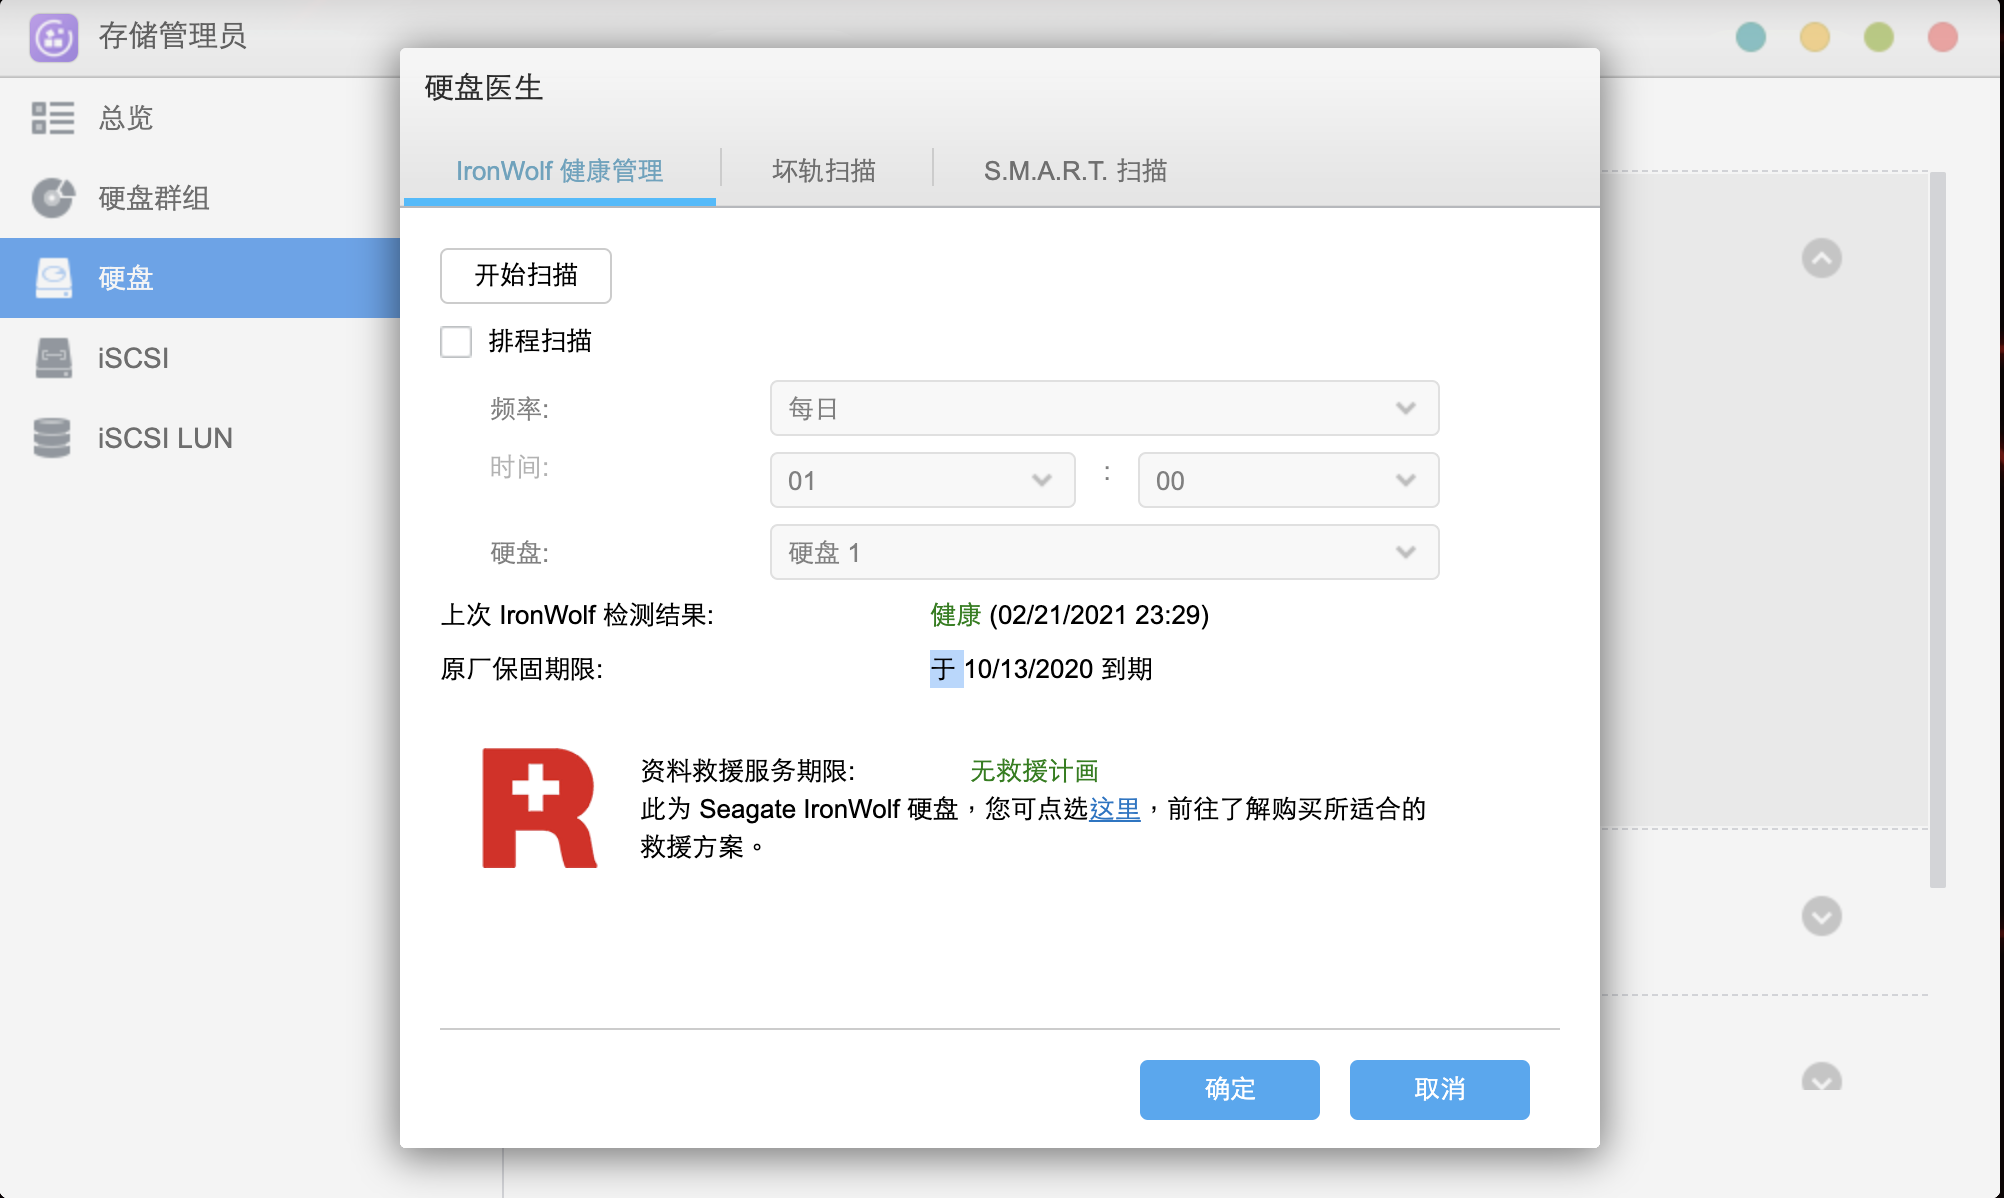Click the 资料救援服务期限 label
Image resolution: width=2004 pixels, height=1198 pixels.
pos(748,771)
